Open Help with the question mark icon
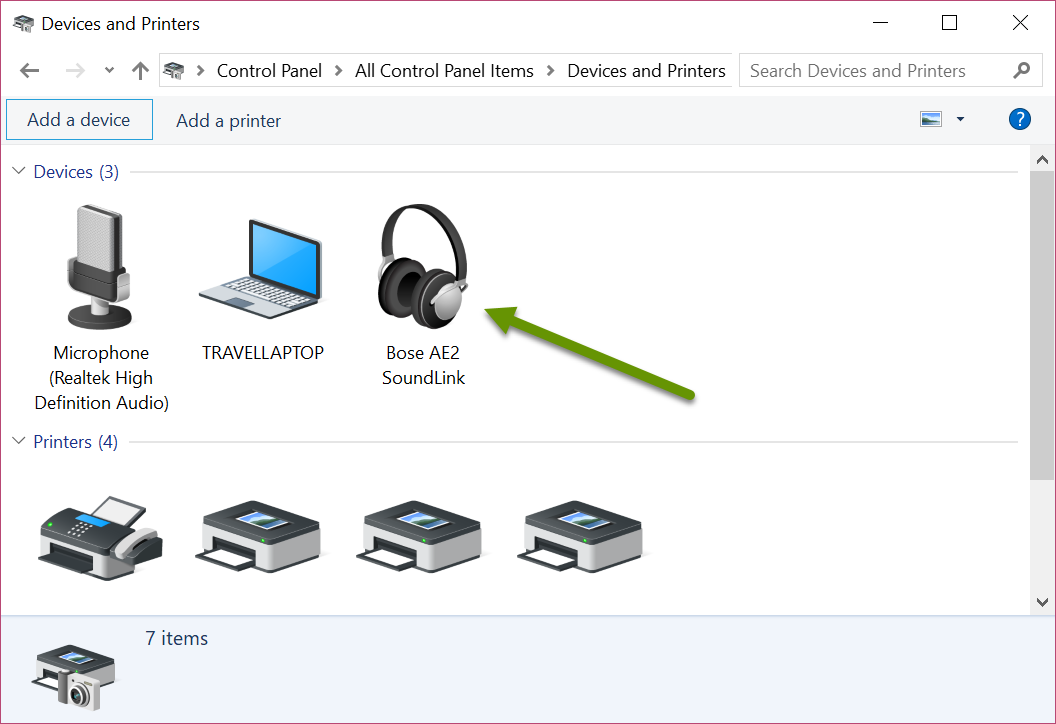 click(1019, 118)
